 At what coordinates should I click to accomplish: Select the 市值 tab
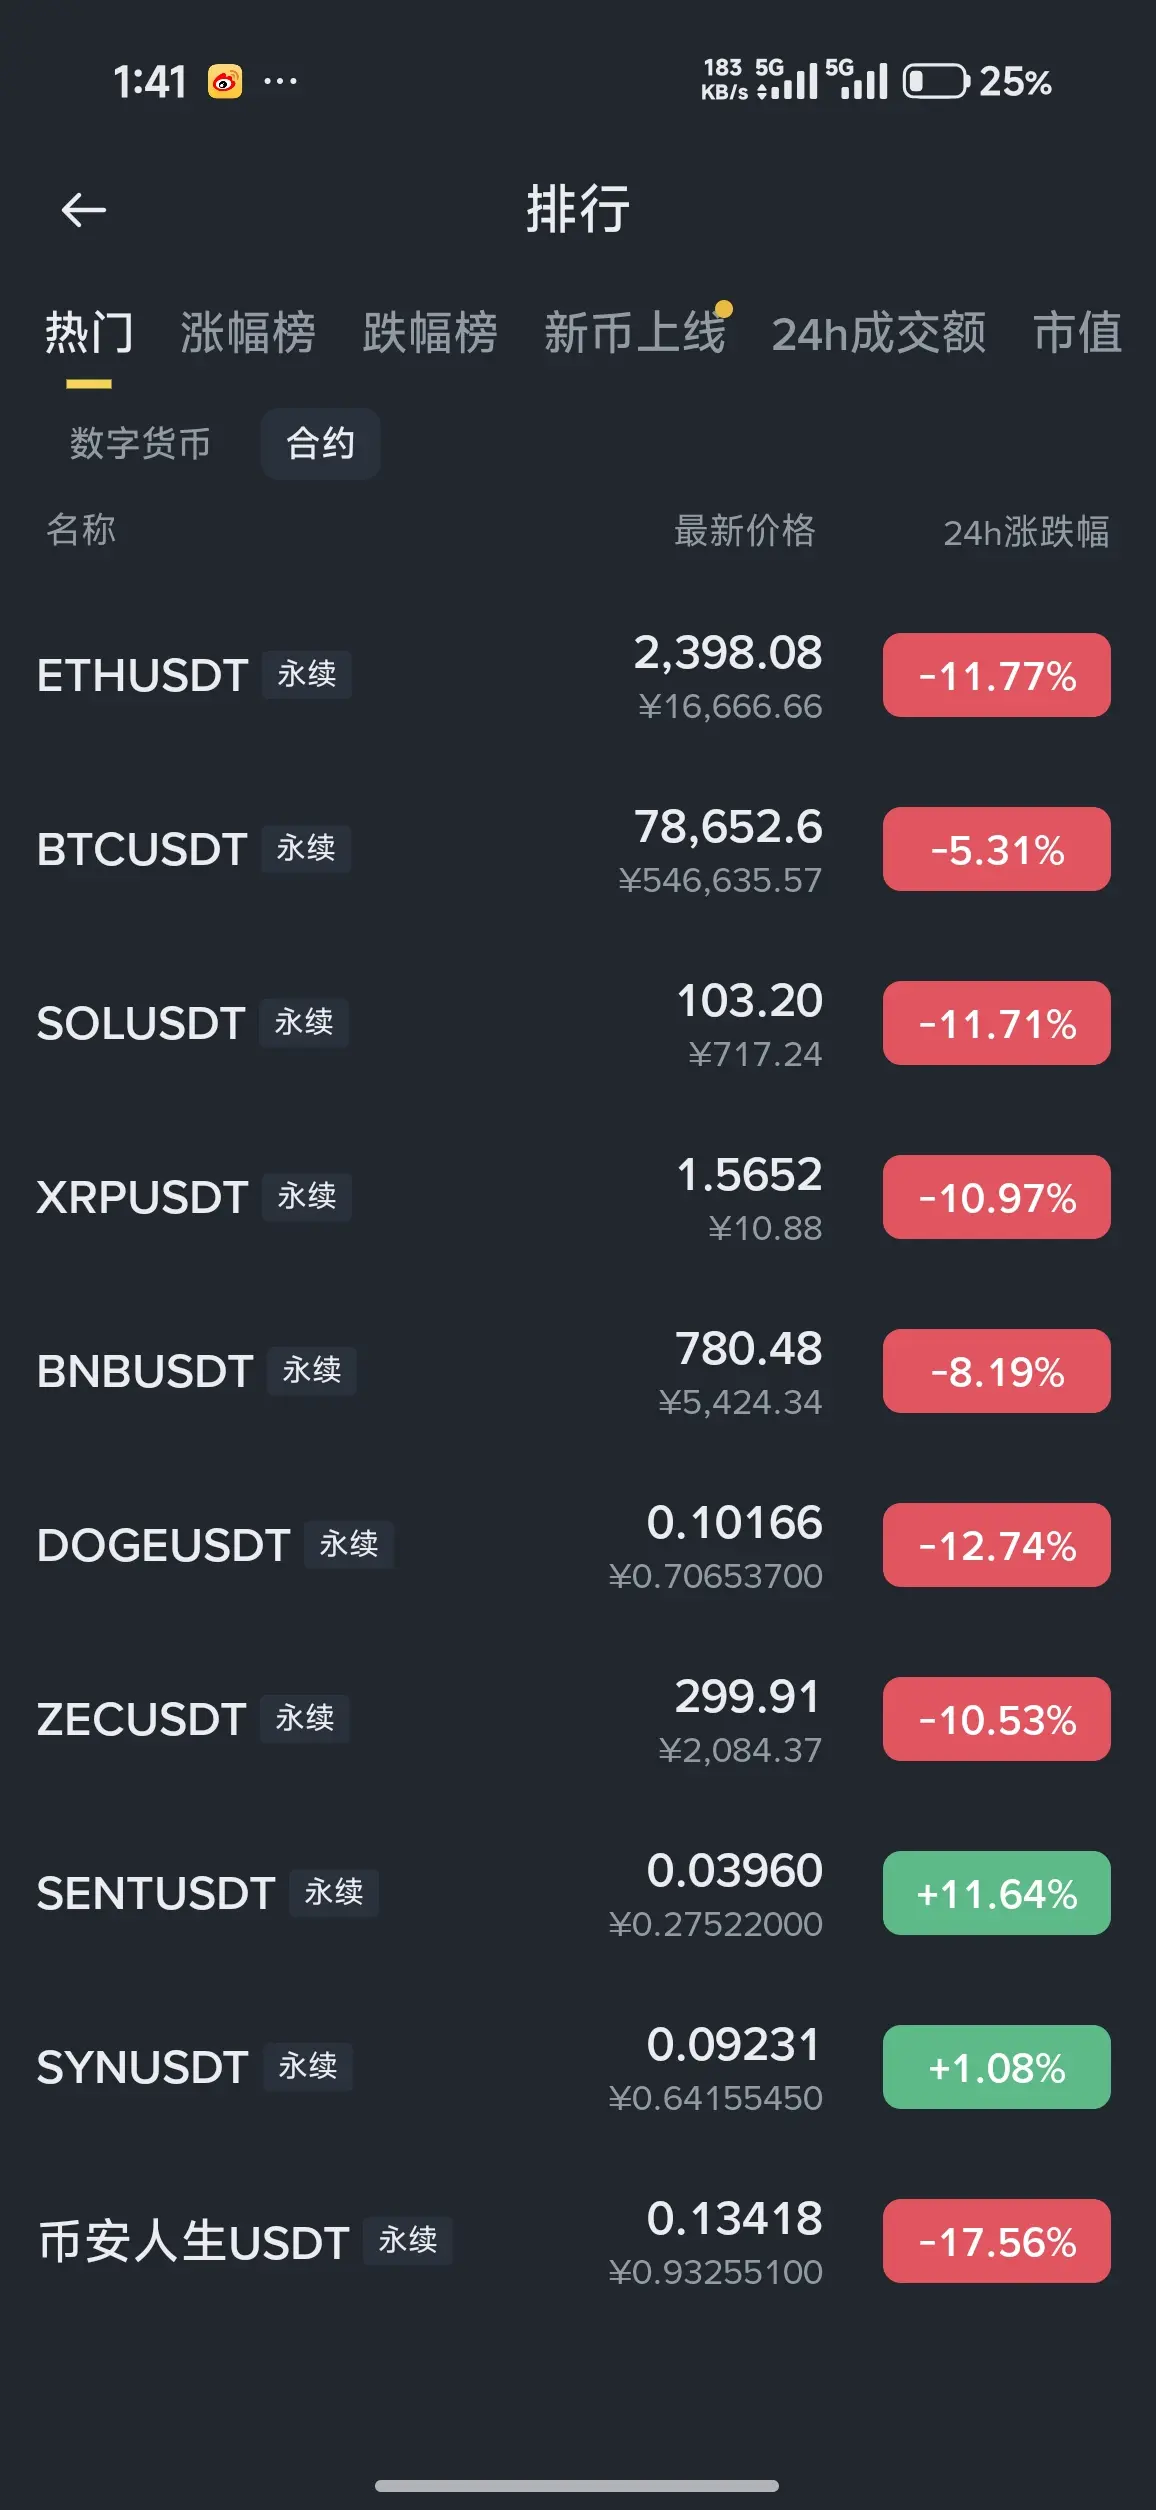(x=1078, y=333)
